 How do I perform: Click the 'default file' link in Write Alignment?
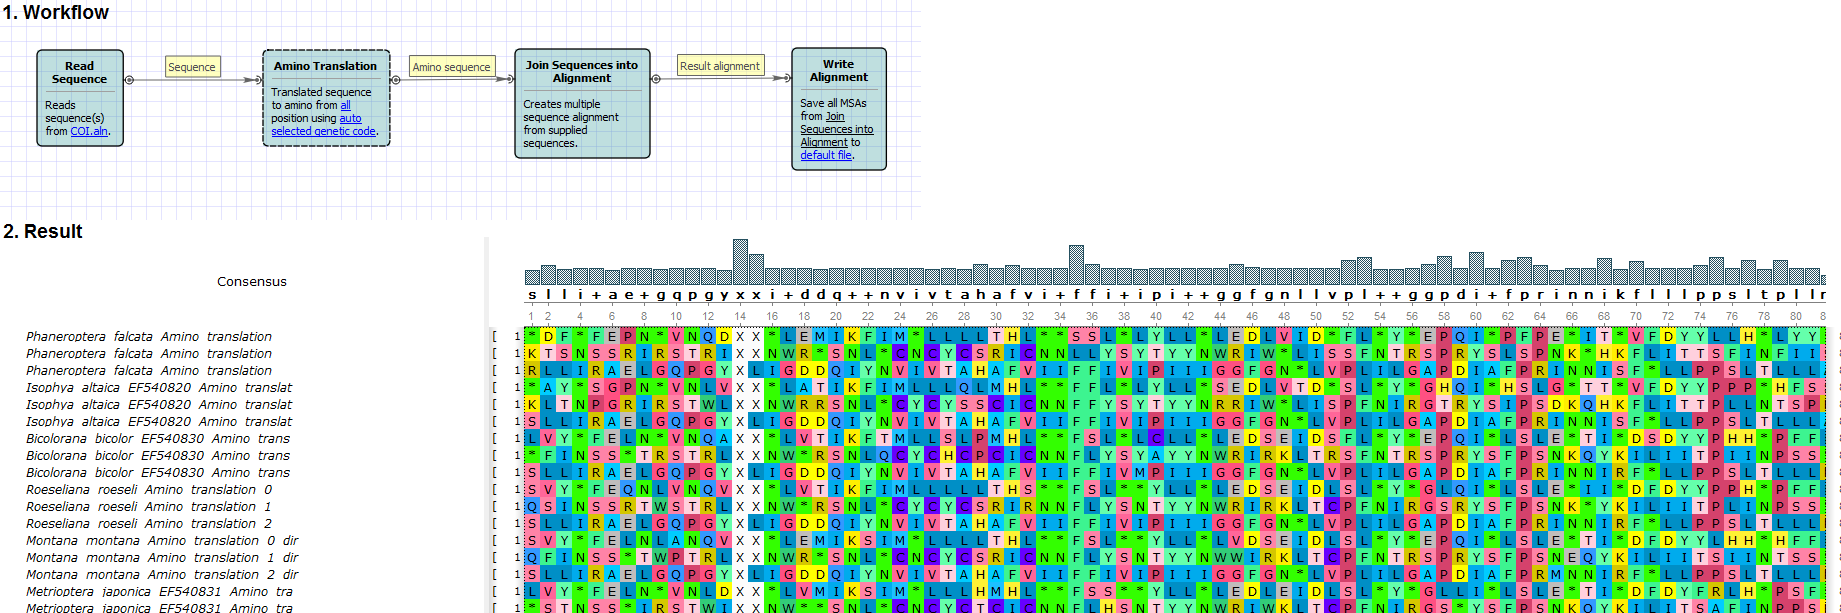click(825, 155)
